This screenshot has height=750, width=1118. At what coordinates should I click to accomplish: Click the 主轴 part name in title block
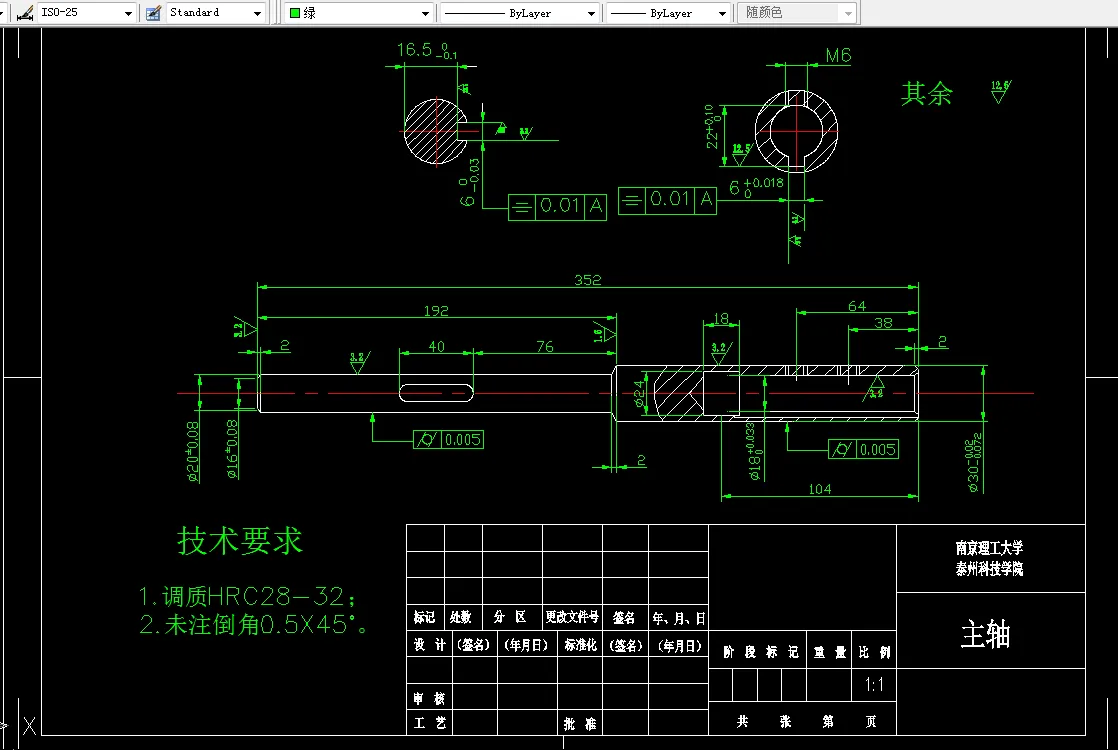[985, 634]
